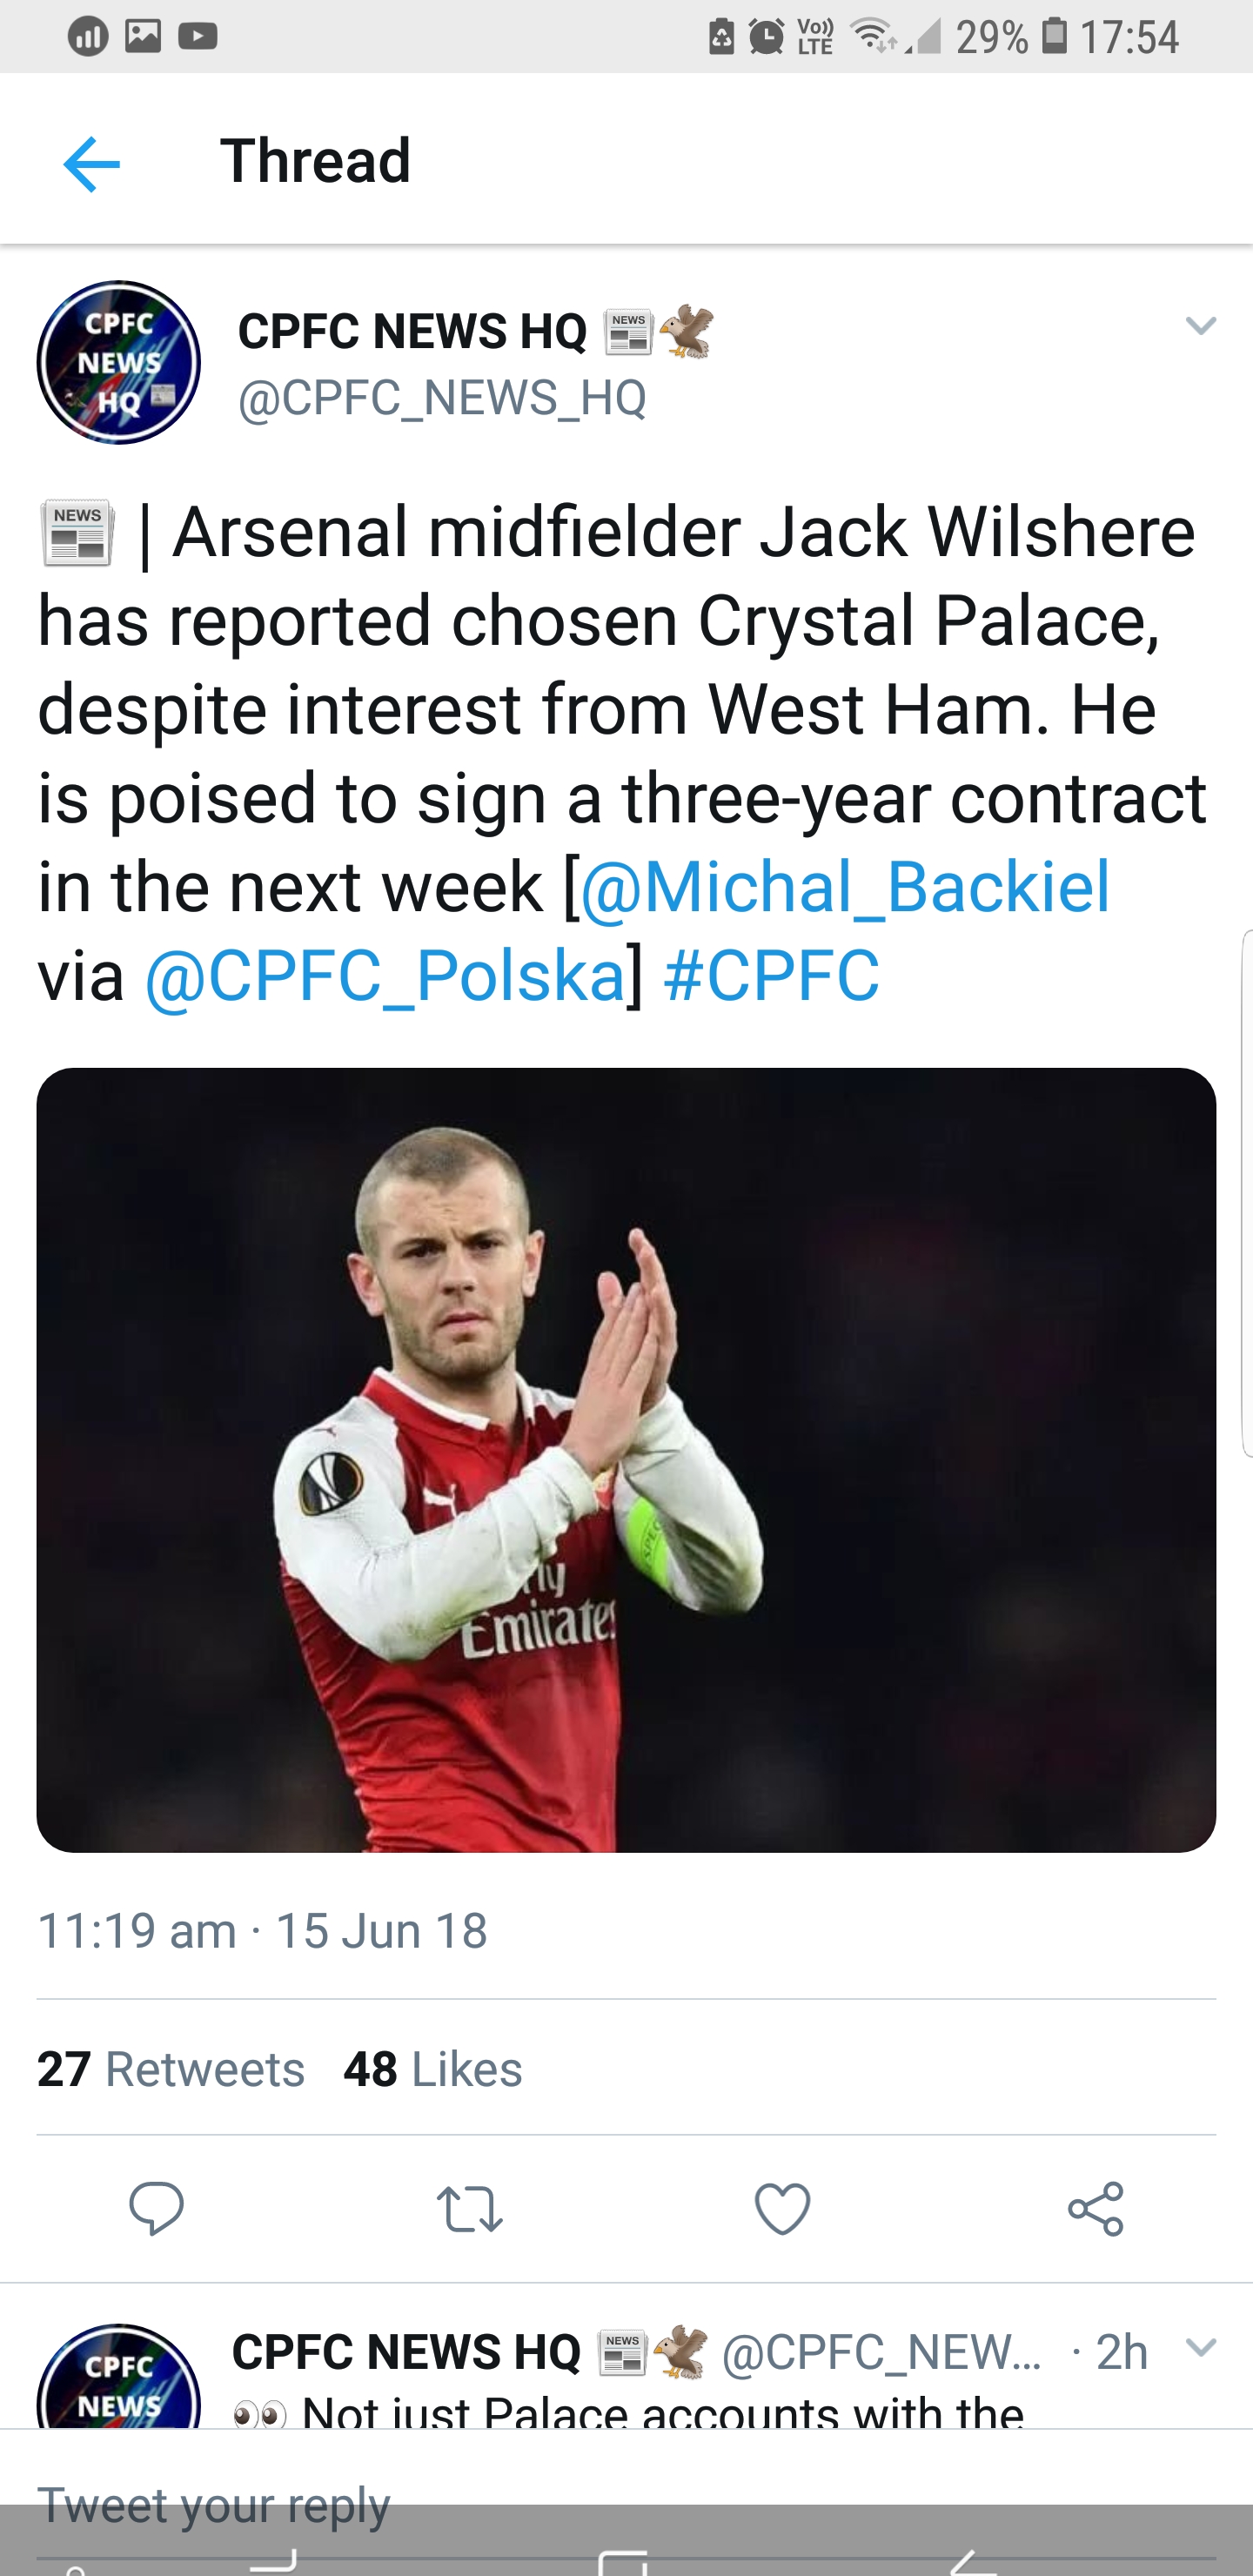The image size is (1253, 2576).
Task: Tap the back arrow in Thread header
Action: point(91,164)
